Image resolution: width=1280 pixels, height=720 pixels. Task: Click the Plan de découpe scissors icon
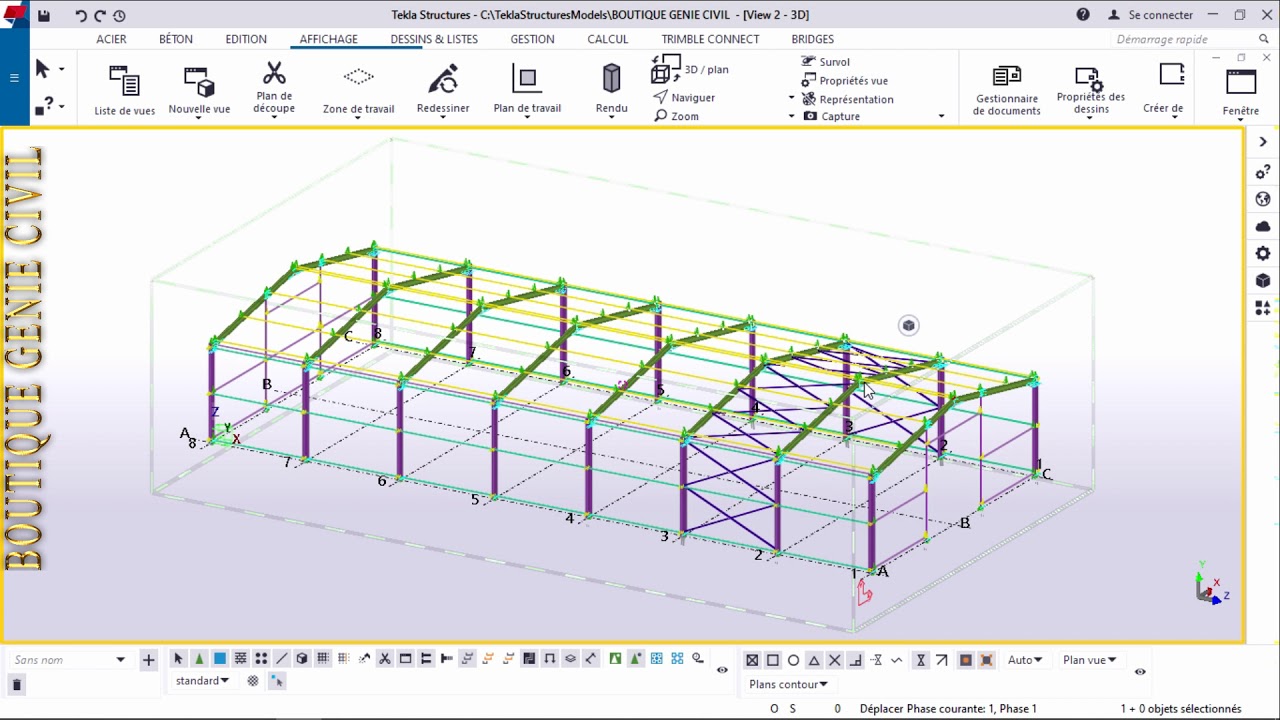click(x=274, y=74)
